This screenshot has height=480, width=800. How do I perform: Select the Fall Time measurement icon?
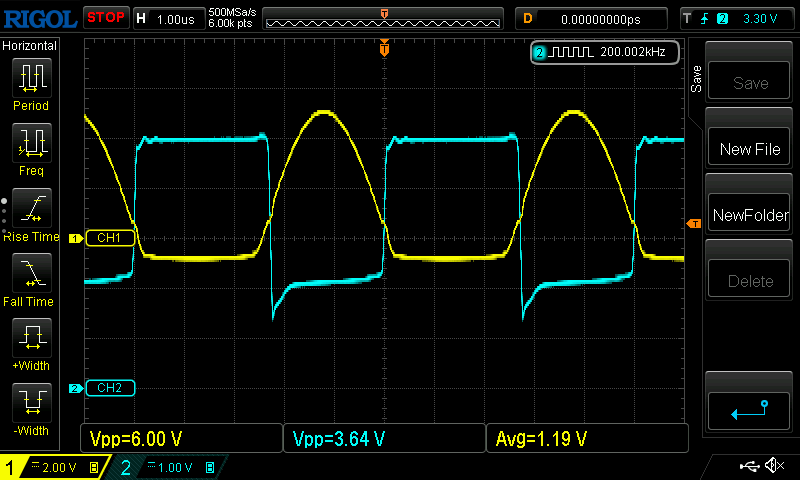click(x=32, y=272)
